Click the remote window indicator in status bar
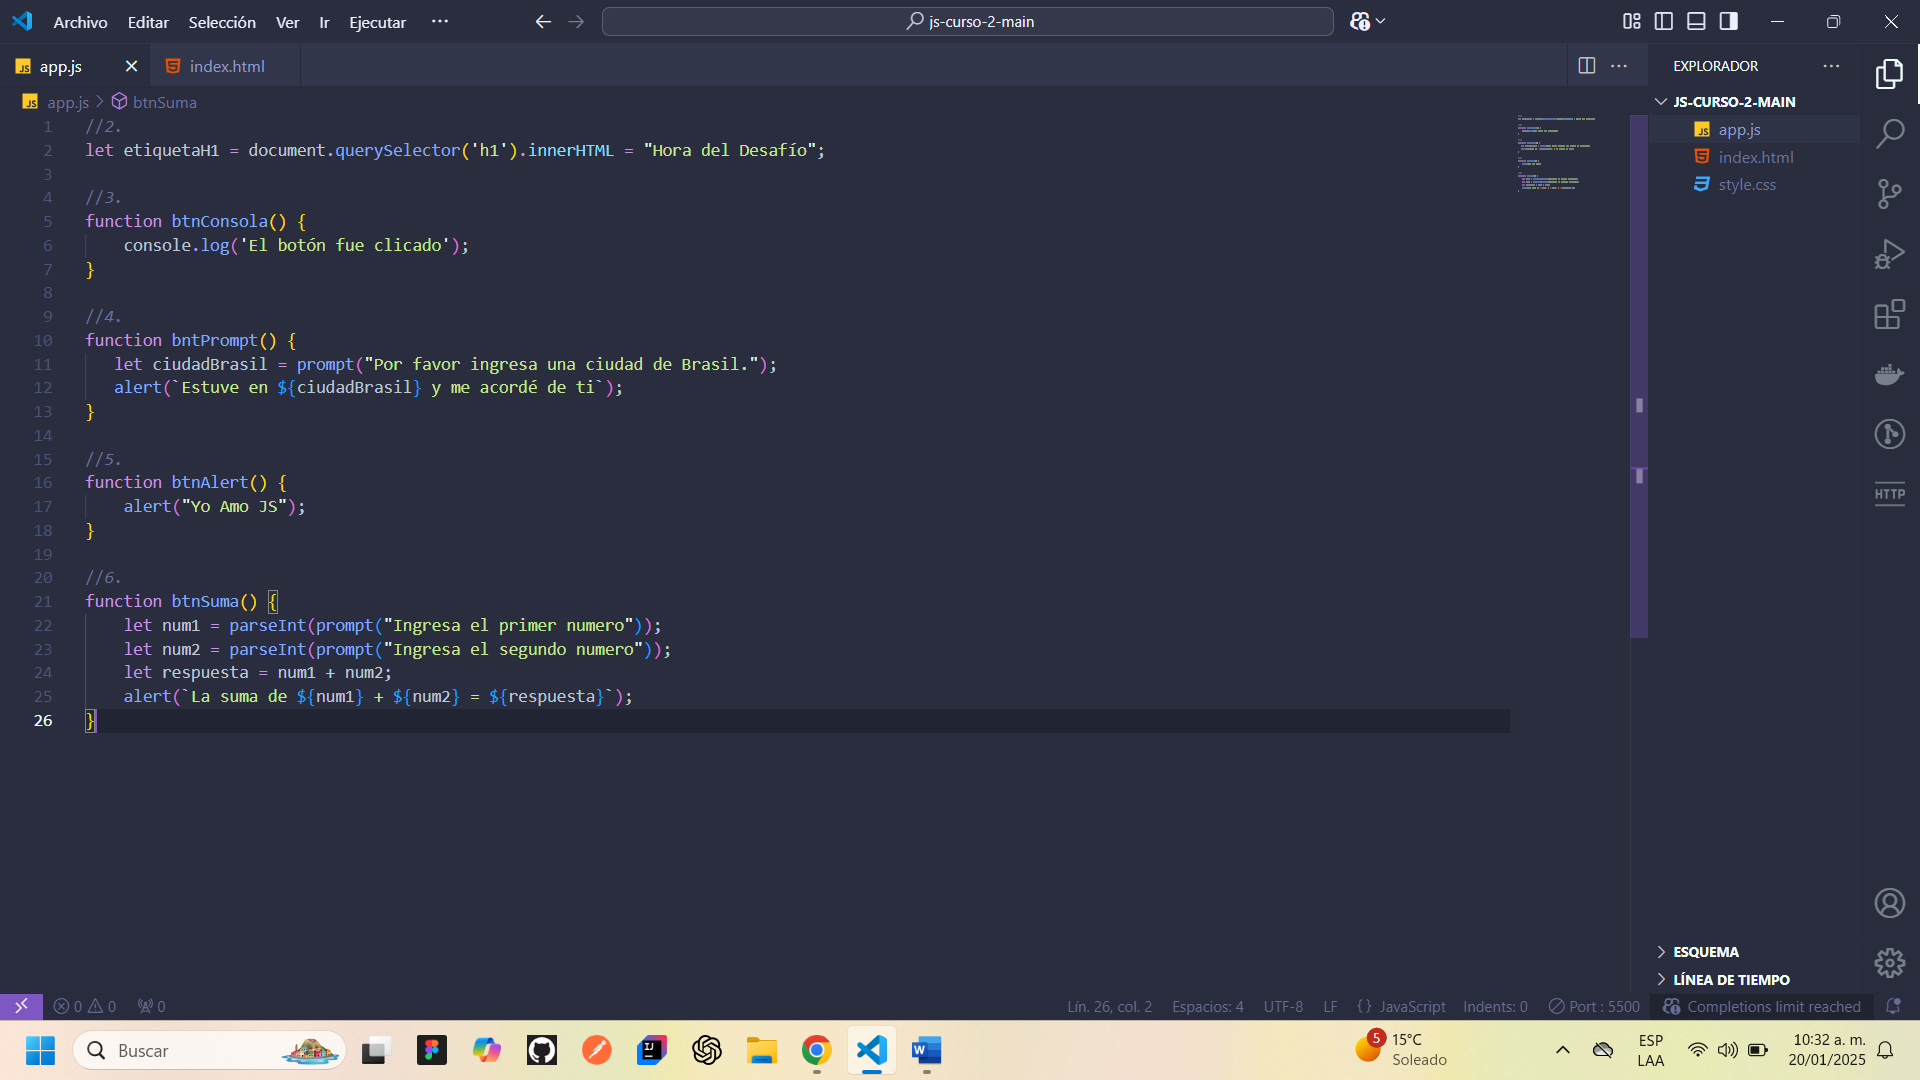 tap(21, 1006)
